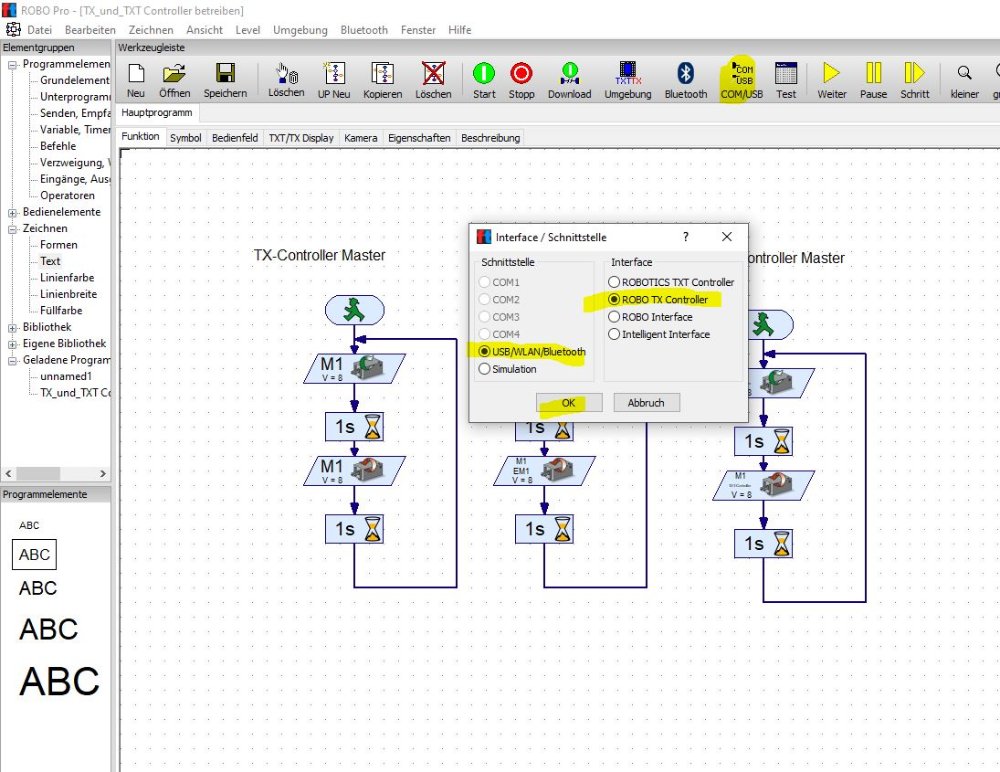Confirm the interface dialog with OK
This screenshot has width=1000, height=772.
pyautogui.click(x=569, y=403)
